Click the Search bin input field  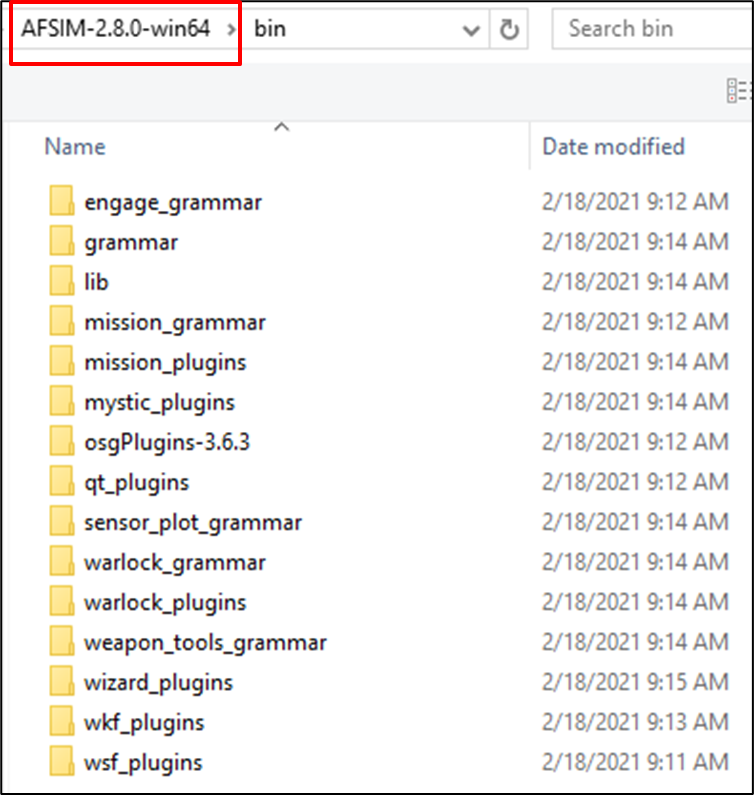click(x=652, y=29)
